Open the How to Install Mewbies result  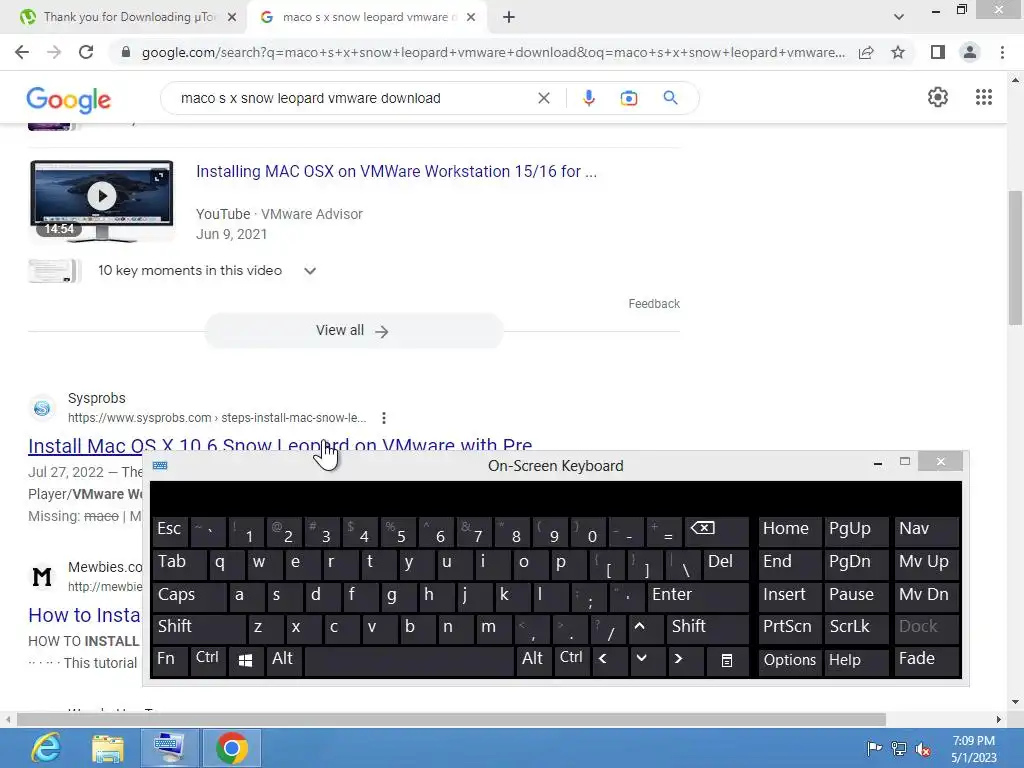84,615
